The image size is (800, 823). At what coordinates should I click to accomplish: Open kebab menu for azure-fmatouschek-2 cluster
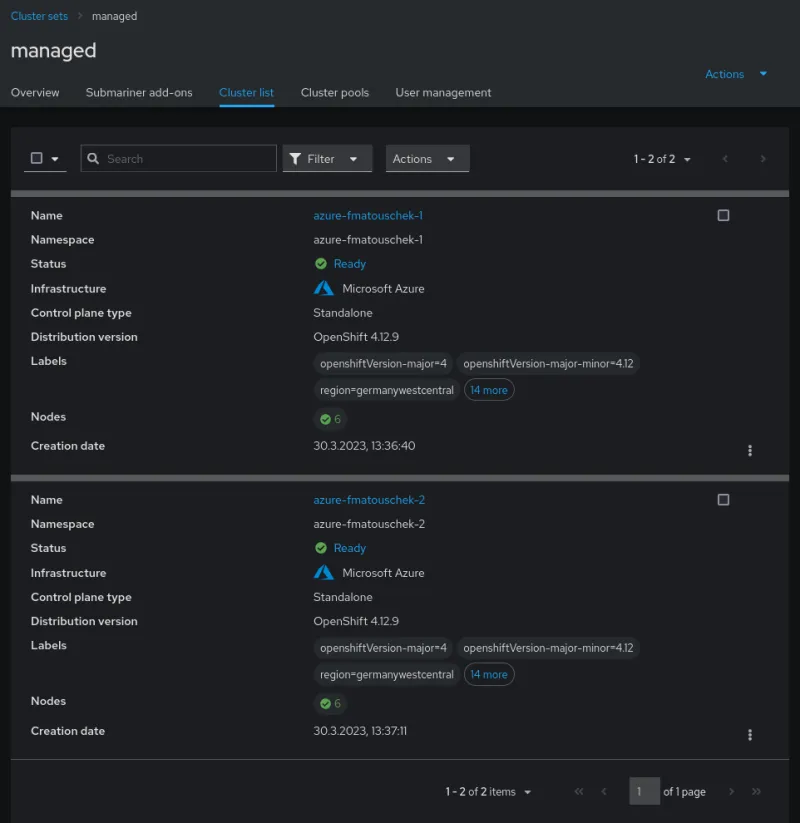(x=750, y=735)
